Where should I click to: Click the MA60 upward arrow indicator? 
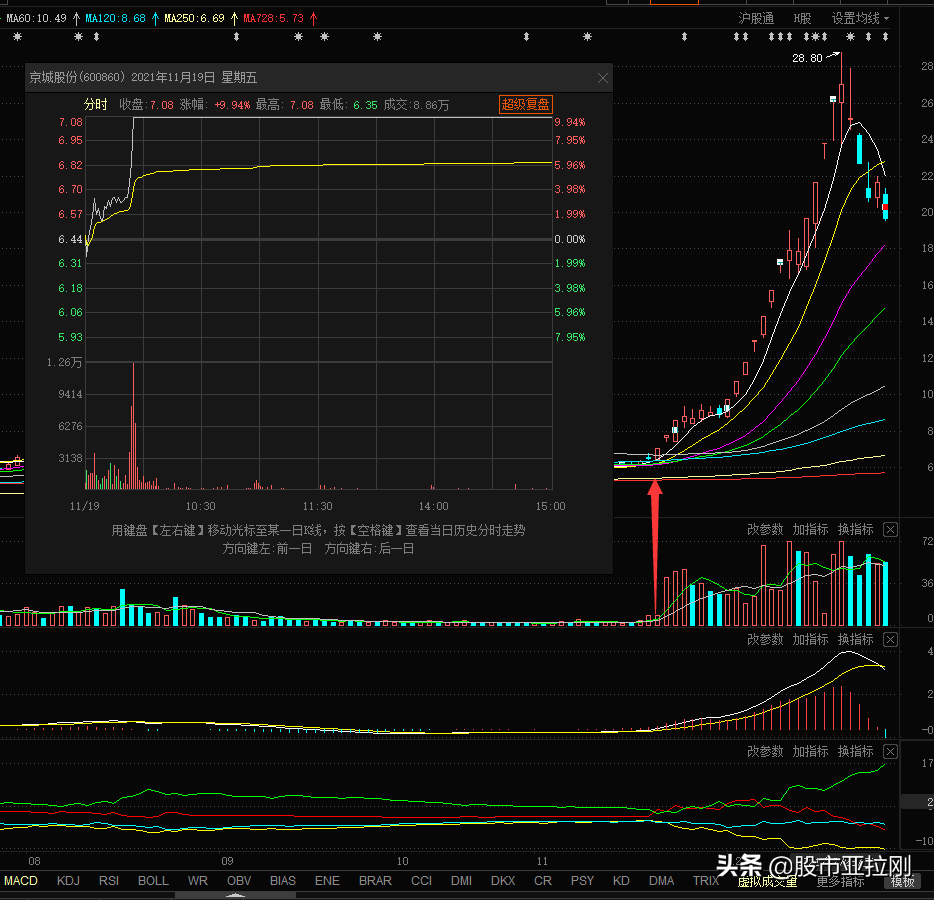76,18
